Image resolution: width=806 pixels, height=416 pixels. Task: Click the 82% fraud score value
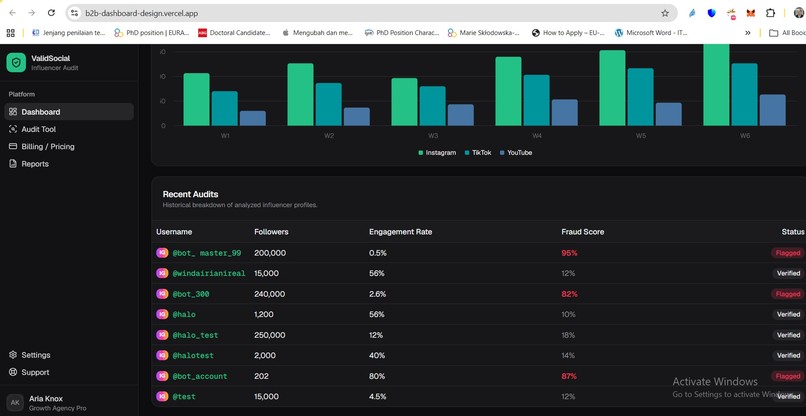[x=570, y=294]
